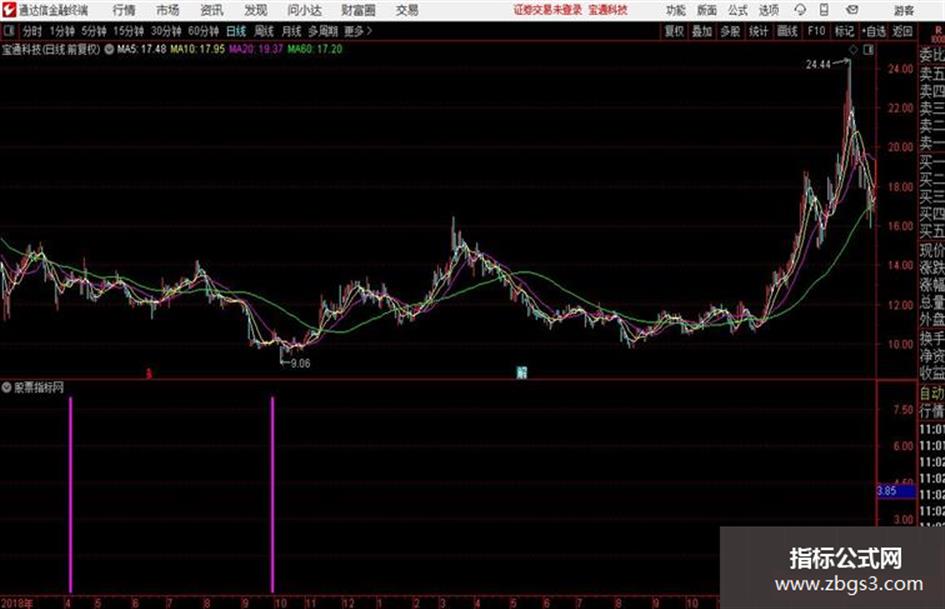Toggle 叠加 overlay mode

tap(702, 31)
